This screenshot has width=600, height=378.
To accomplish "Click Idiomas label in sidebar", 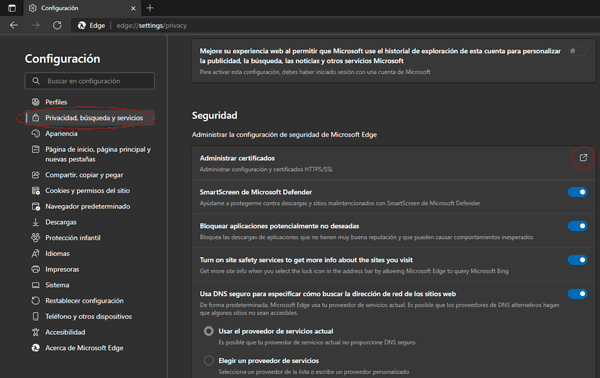I will 57,253.
